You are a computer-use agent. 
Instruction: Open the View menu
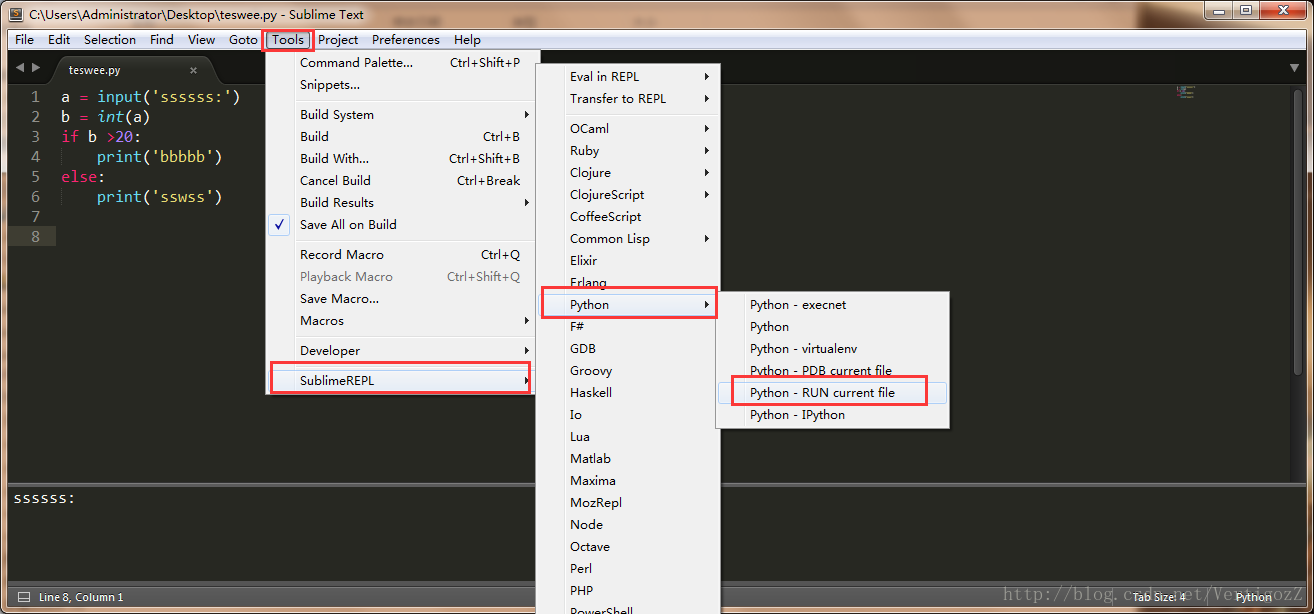tap(201, 40)
